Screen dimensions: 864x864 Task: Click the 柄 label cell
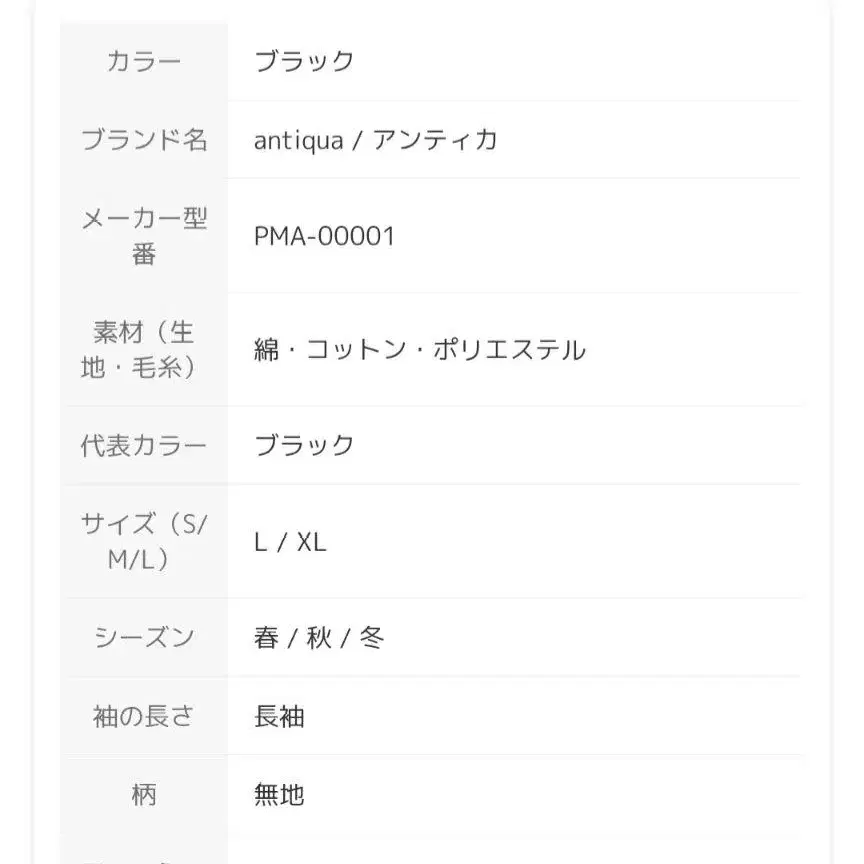coord(144,795)
